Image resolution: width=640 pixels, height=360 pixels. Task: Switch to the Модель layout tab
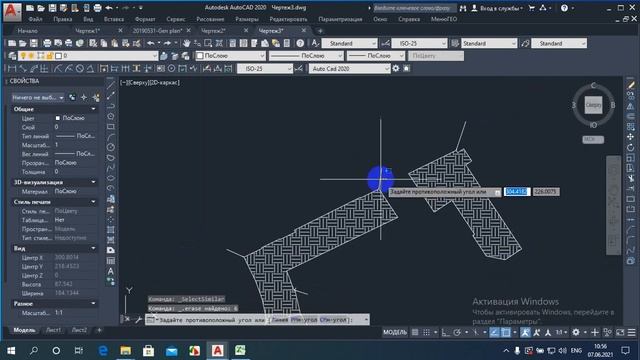coord(24,330)
